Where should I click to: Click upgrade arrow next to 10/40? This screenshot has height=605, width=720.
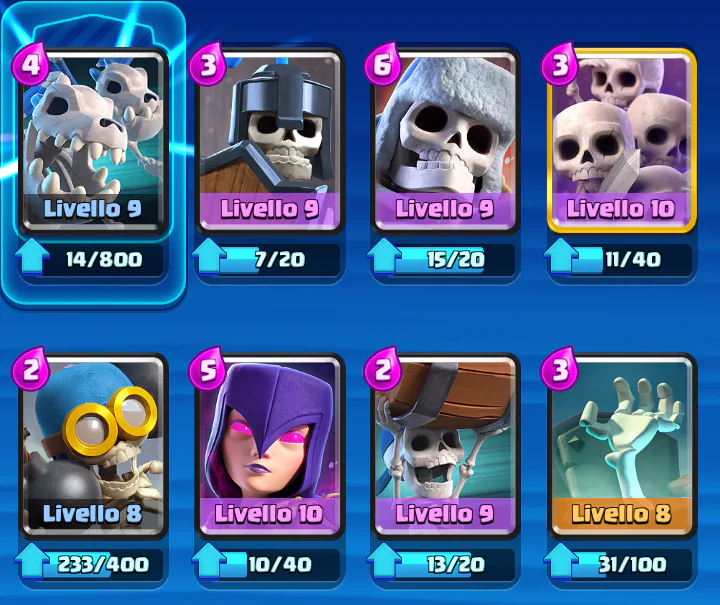coord(209,562)
